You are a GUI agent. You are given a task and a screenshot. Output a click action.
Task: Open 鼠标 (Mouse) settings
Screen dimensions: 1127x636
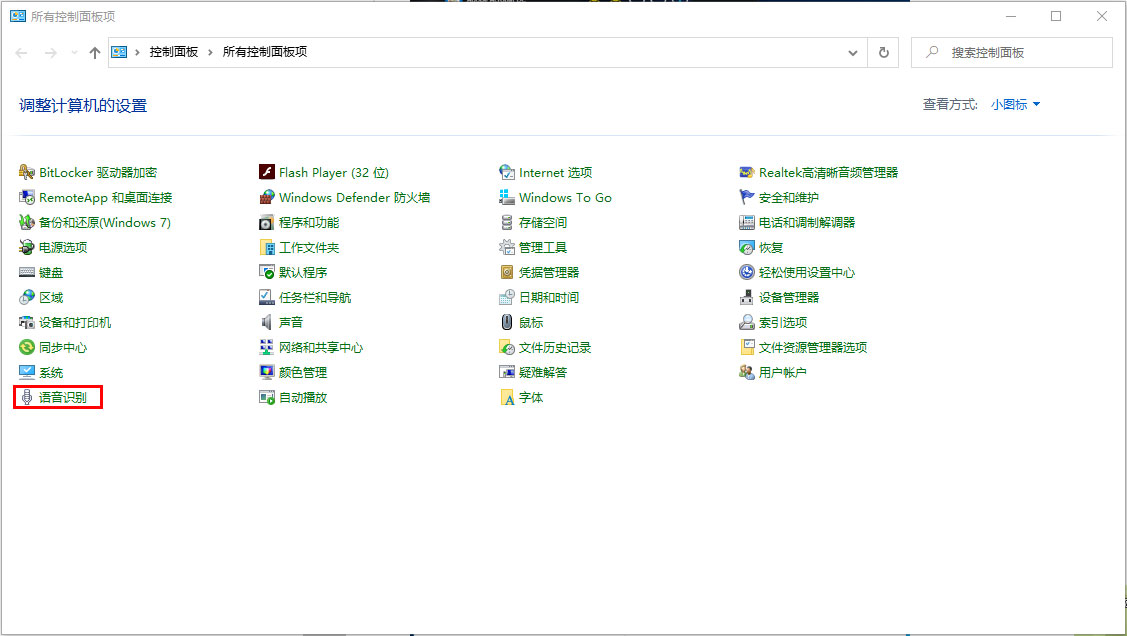pos(531,322)
